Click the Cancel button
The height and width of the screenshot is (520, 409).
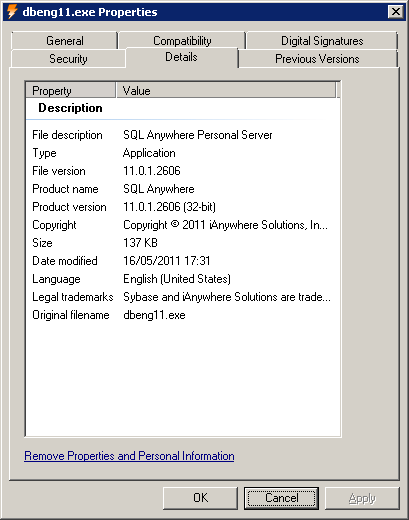(281, 498)
